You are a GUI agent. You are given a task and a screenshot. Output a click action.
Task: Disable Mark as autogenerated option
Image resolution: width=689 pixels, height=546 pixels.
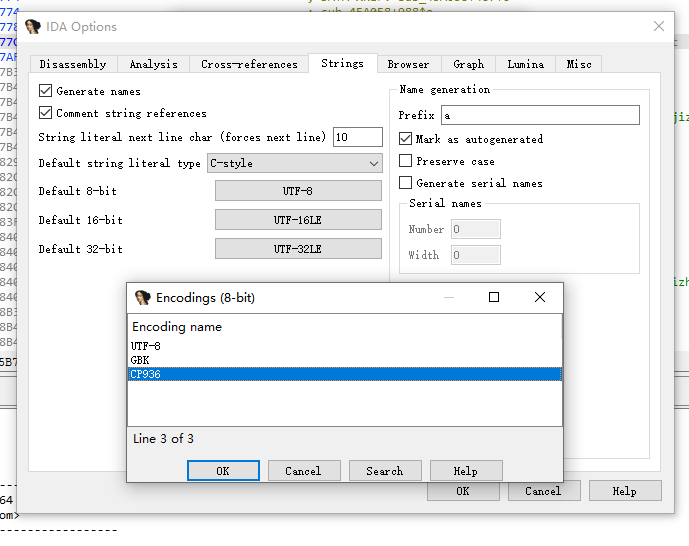pos(405,139)
